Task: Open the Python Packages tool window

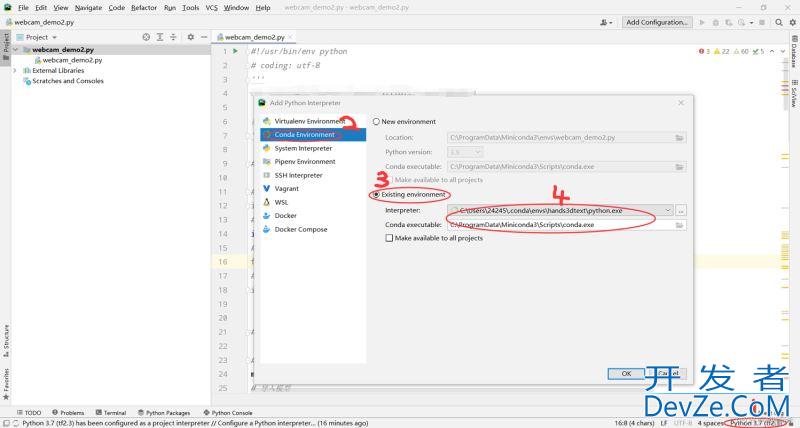Action: (164, 413)
